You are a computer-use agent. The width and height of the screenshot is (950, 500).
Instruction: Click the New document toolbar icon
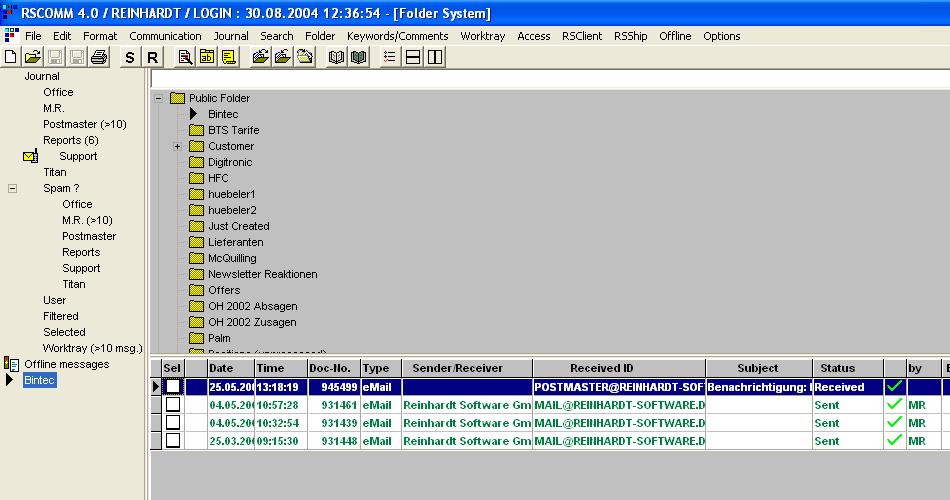(10, 58)
